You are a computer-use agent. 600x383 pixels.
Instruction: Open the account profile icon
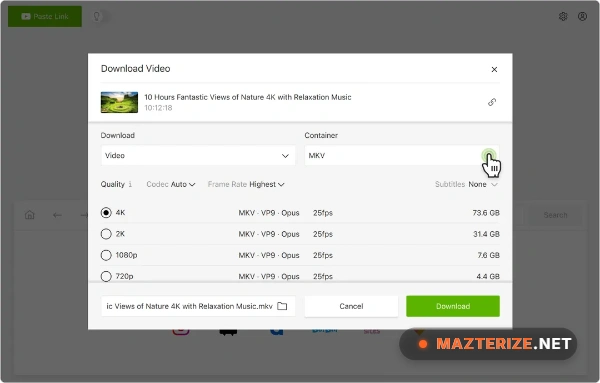[x=582, y=16]
